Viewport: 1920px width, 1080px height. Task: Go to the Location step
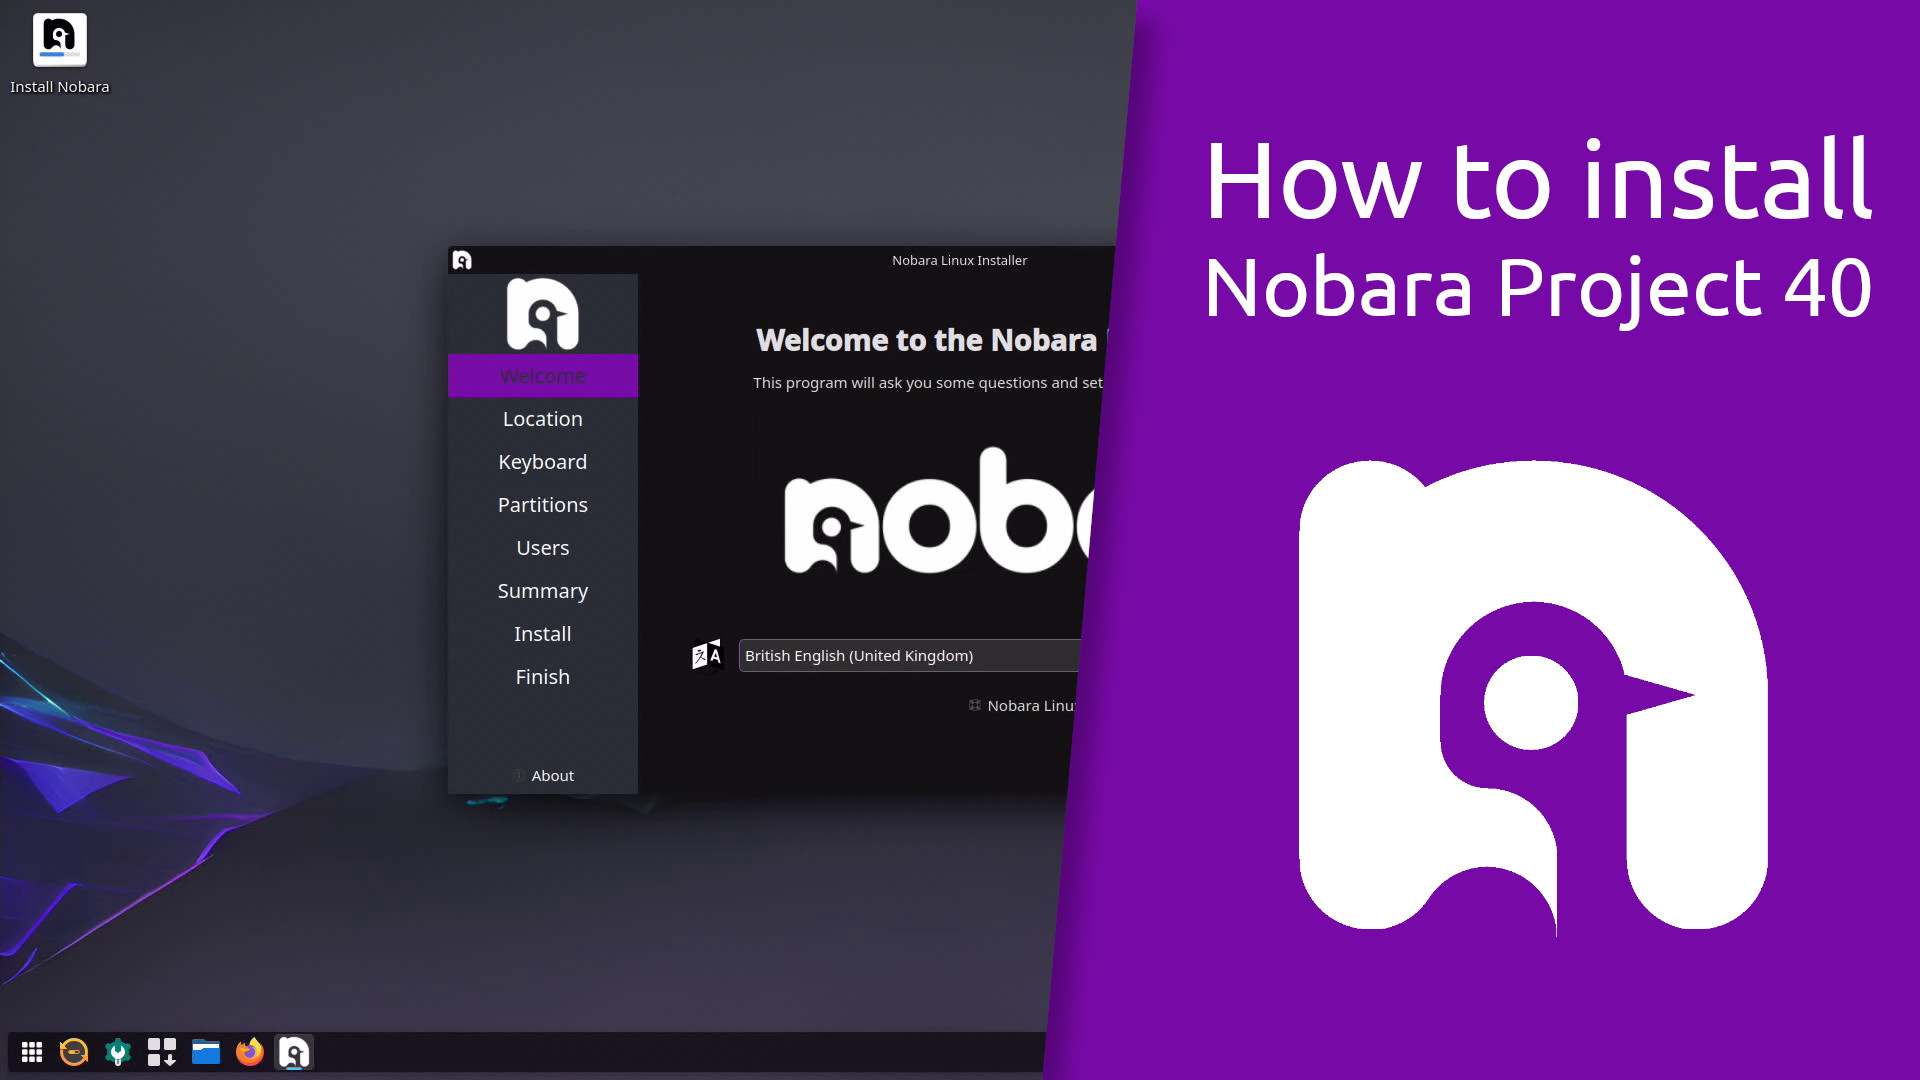pyautogui.click(x=542, y=419)
